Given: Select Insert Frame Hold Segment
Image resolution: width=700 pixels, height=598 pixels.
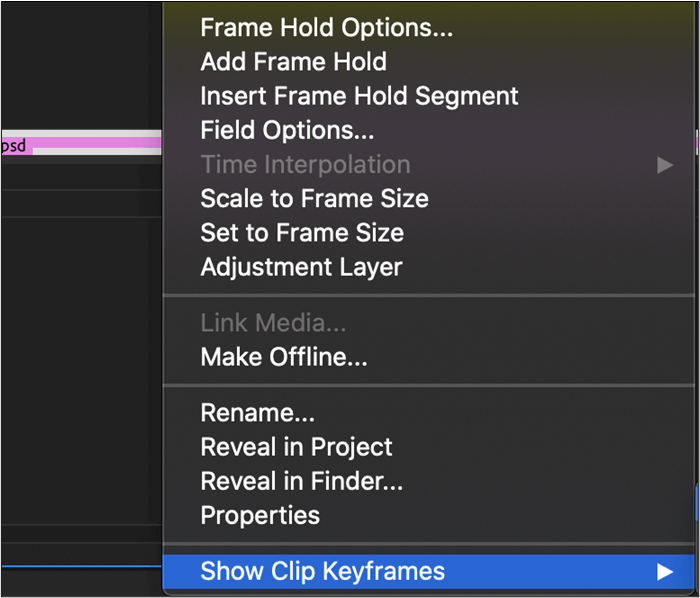Looking at the screenshot, I should pos(359,96).
